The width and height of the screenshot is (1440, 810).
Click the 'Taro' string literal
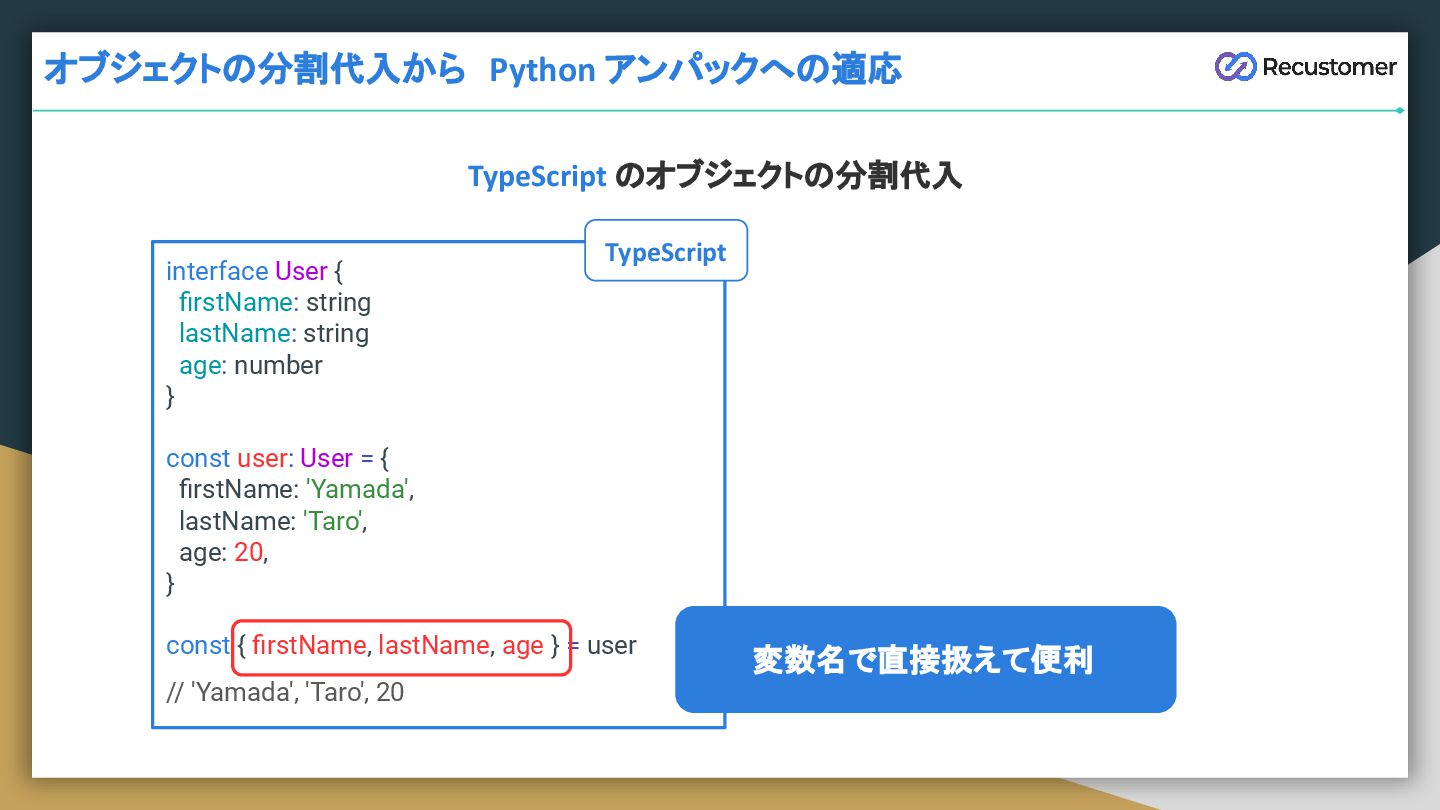pos(333,520)
